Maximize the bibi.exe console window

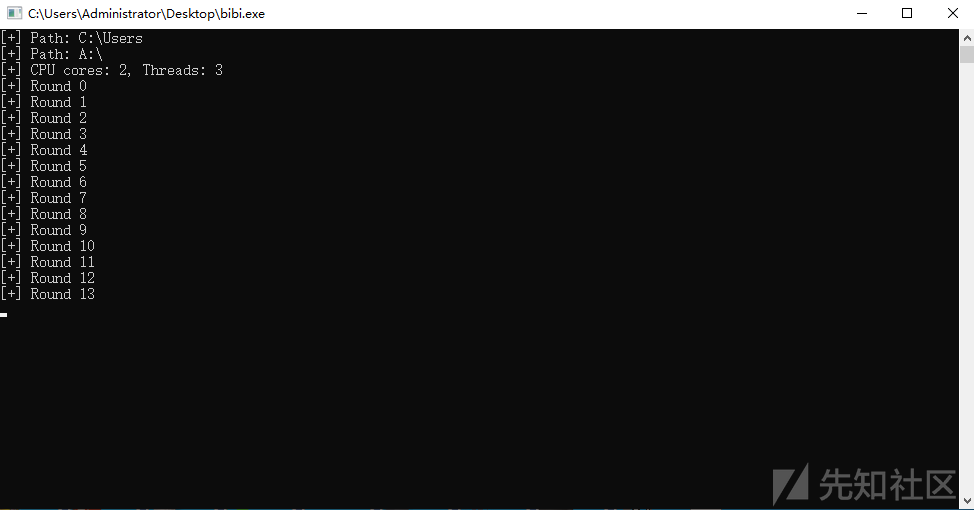[907, 14]
